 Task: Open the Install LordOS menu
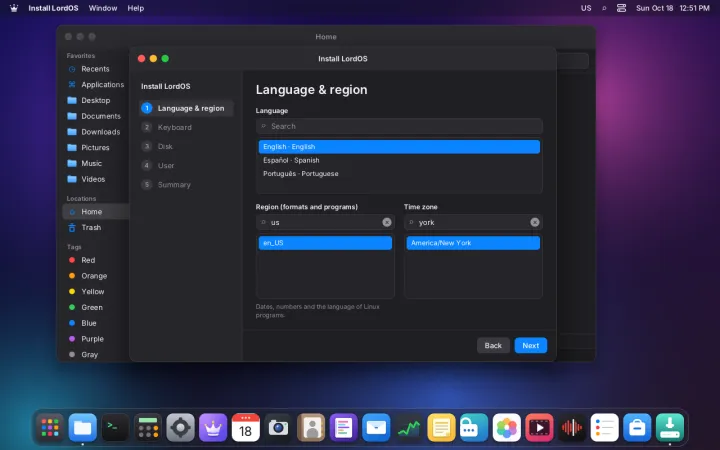53,8
